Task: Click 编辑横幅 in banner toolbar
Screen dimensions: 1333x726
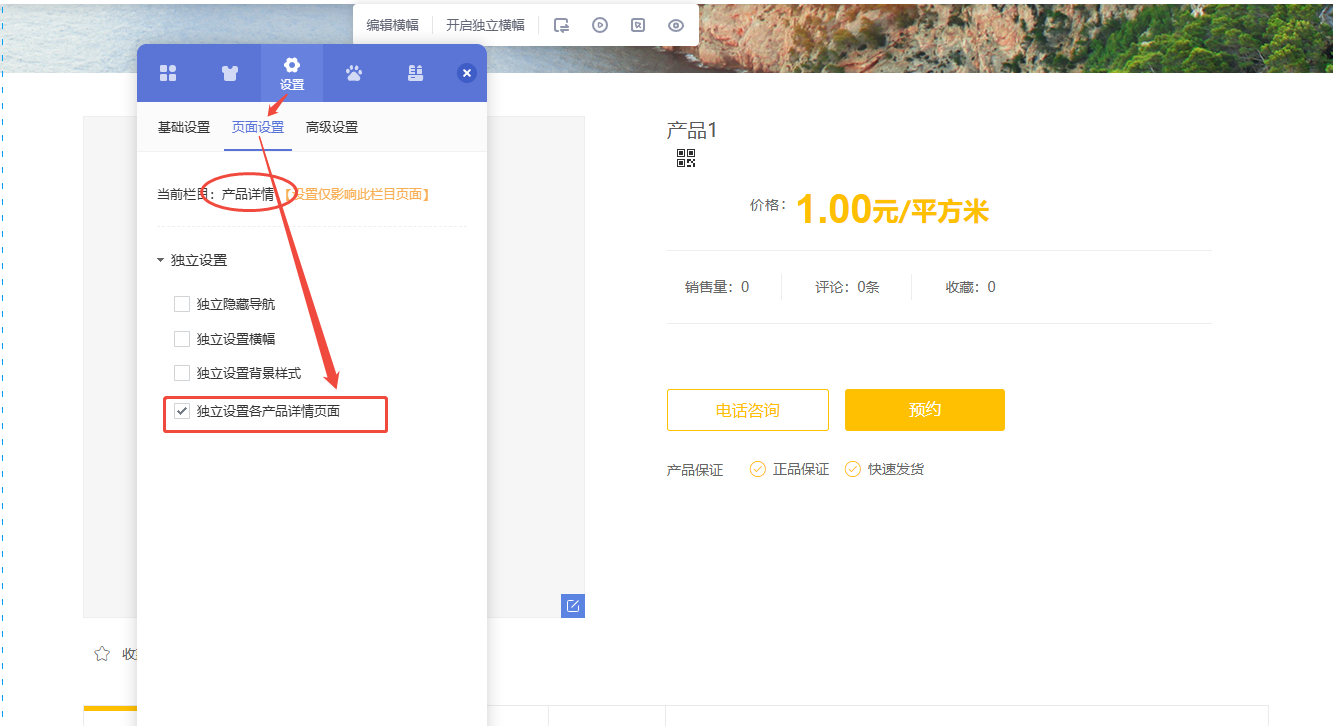Action: pos(393,25)
